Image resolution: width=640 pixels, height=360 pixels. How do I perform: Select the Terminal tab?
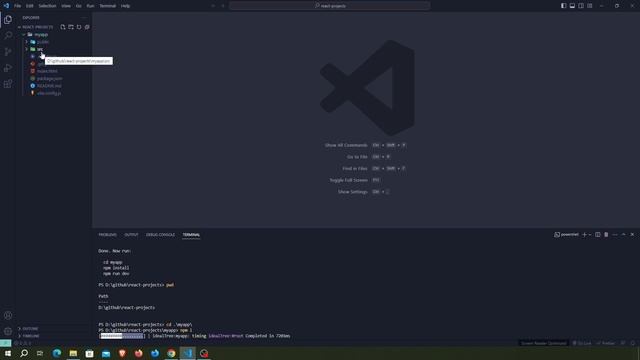click(191, 235)
